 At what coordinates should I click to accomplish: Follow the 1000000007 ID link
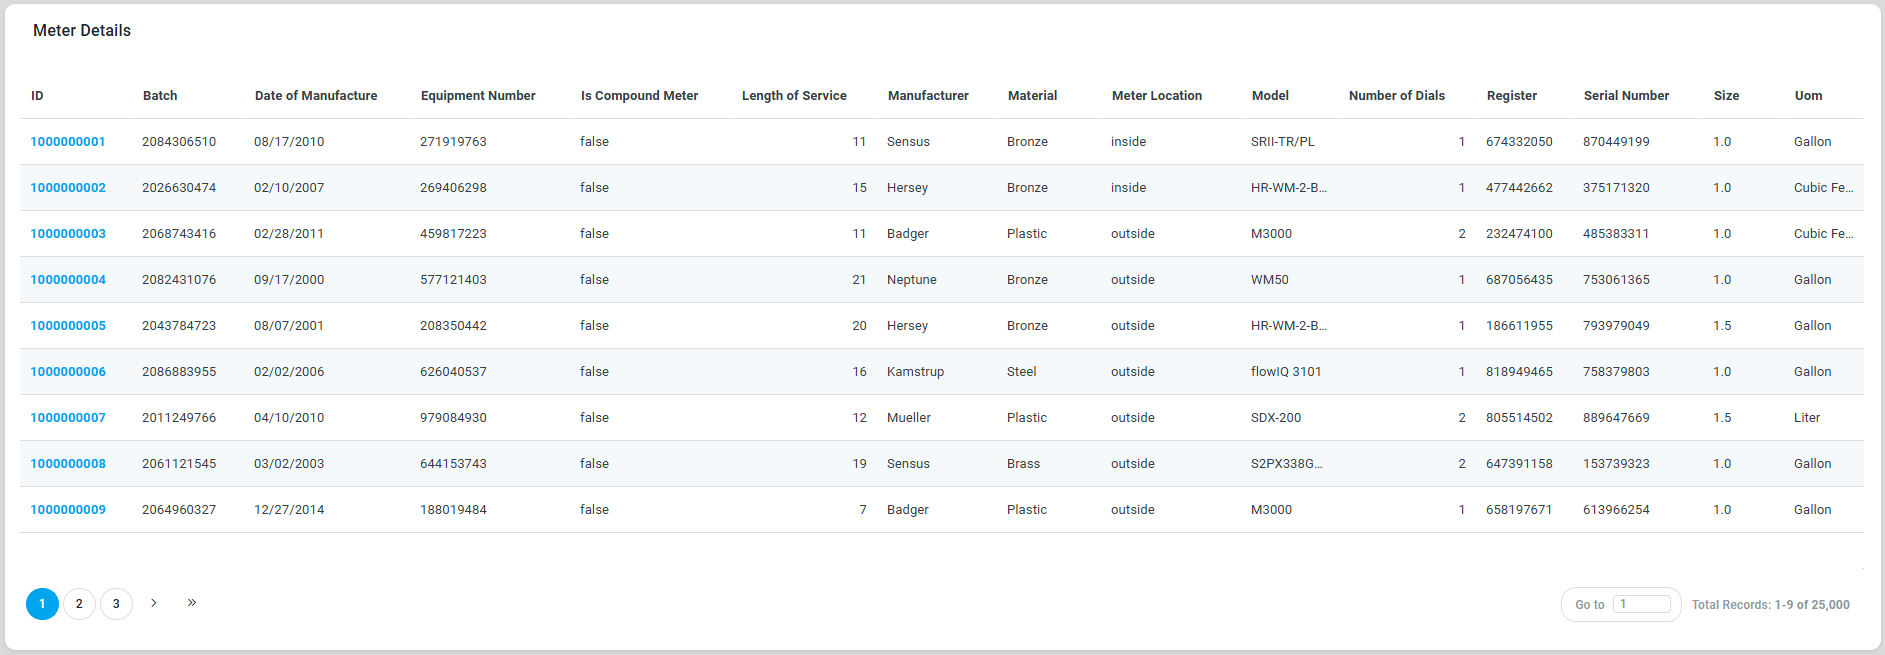coord(68,418)
